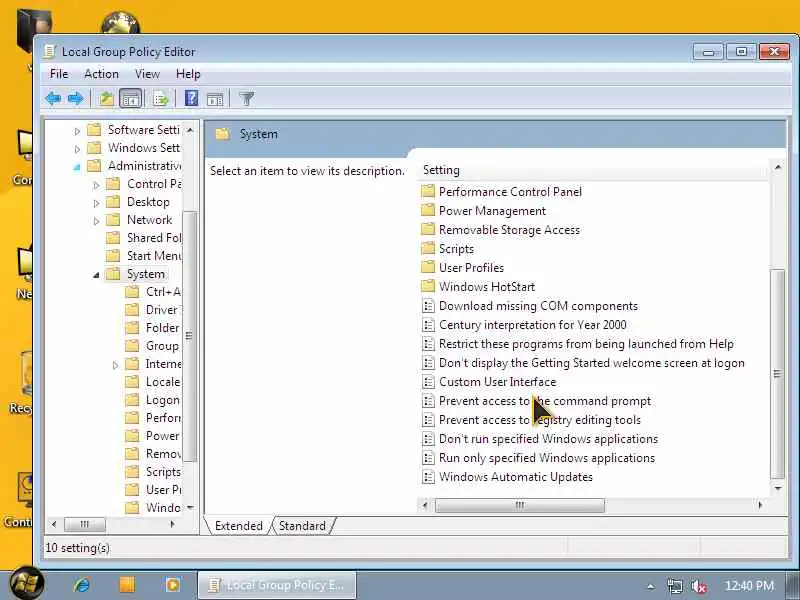800x600 pixels.
Task: Expand the Desktop tree node
Action: point(96,203)
